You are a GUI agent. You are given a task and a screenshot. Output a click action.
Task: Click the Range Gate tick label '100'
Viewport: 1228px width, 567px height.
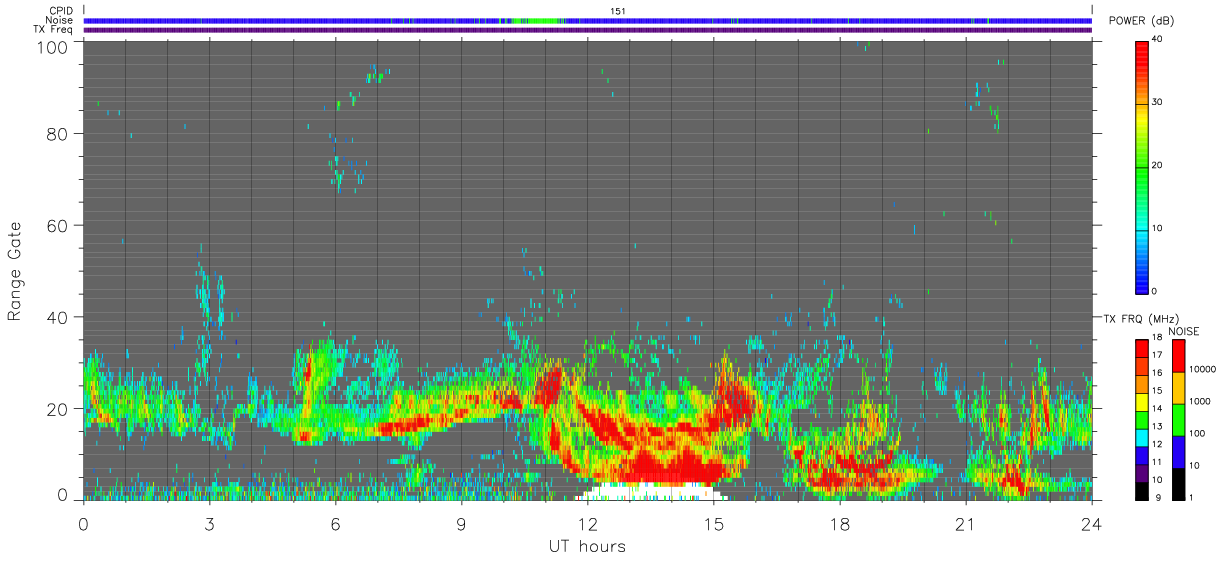click(x=52, y=46)
